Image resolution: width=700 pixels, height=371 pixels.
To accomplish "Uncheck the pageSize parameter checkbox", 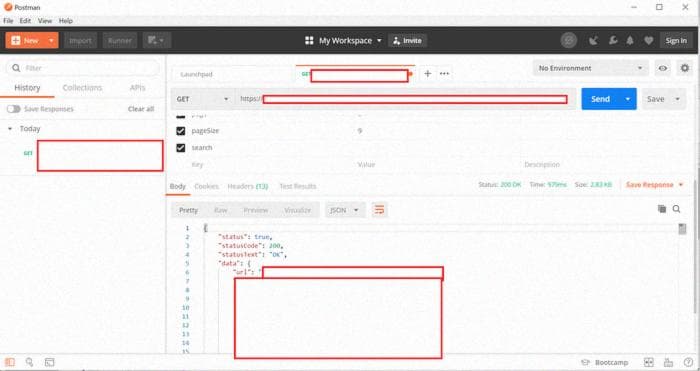I will coord(180,131).
